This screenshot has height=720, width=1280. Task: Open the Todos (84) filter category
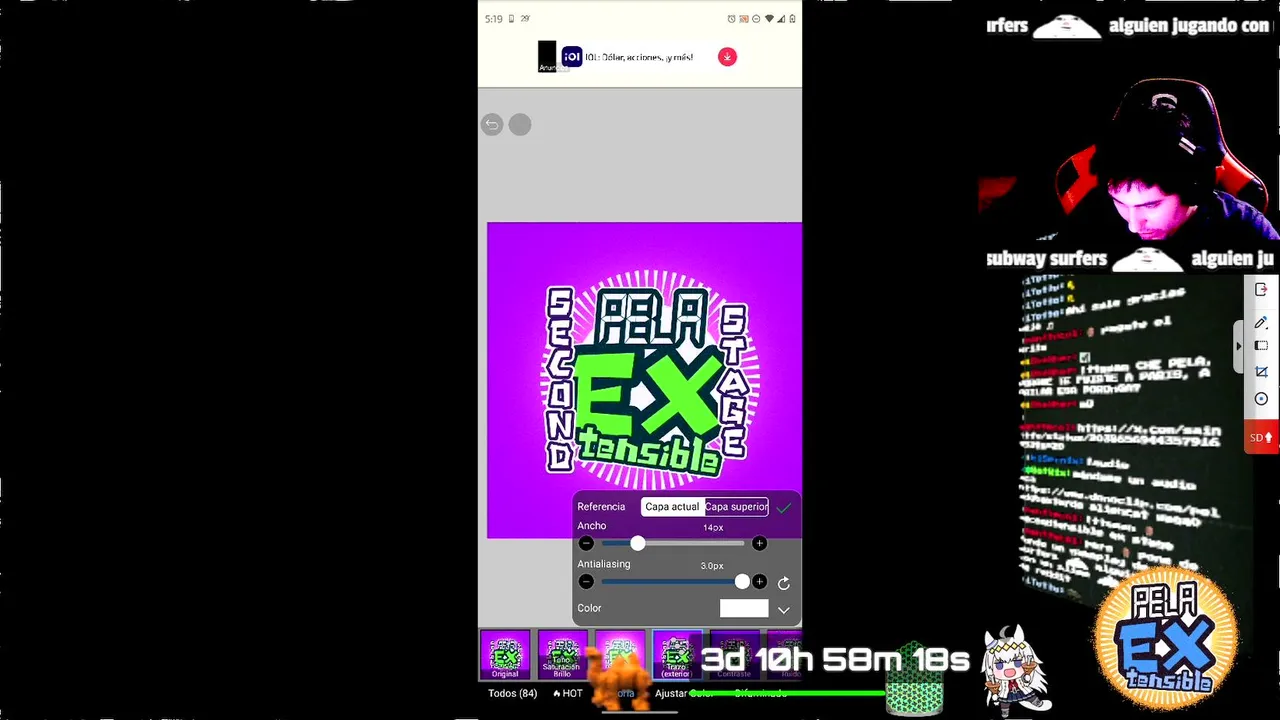(512, 693)
